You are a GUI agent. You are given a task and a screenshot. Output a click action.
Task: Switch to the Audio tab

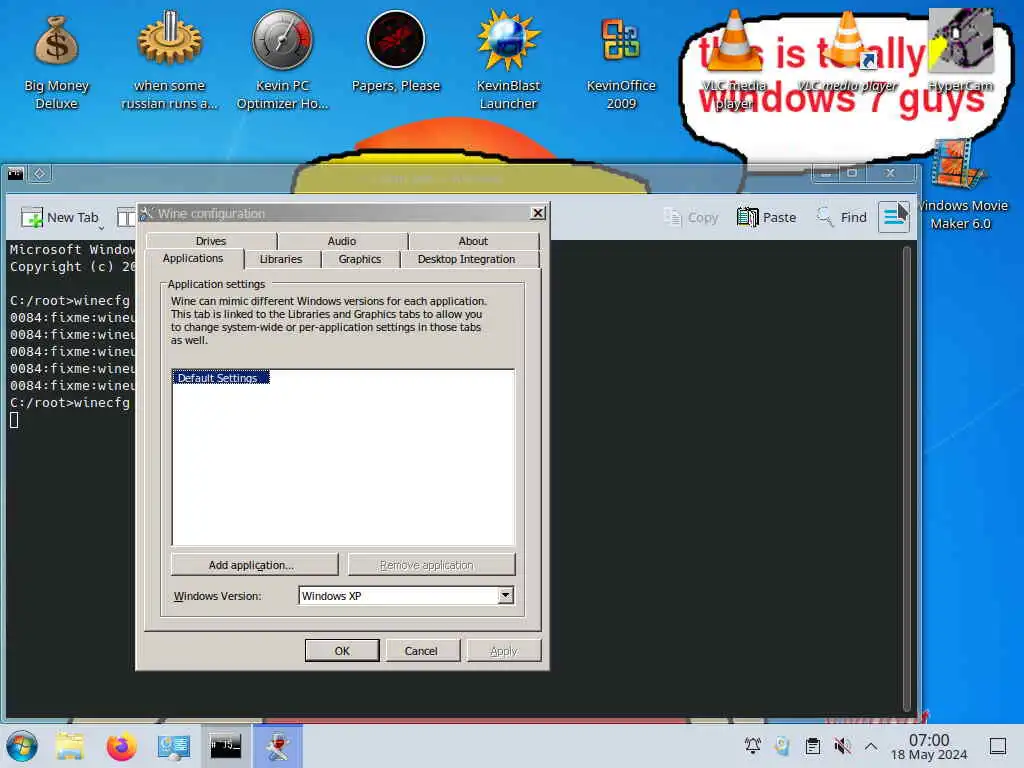342,241
